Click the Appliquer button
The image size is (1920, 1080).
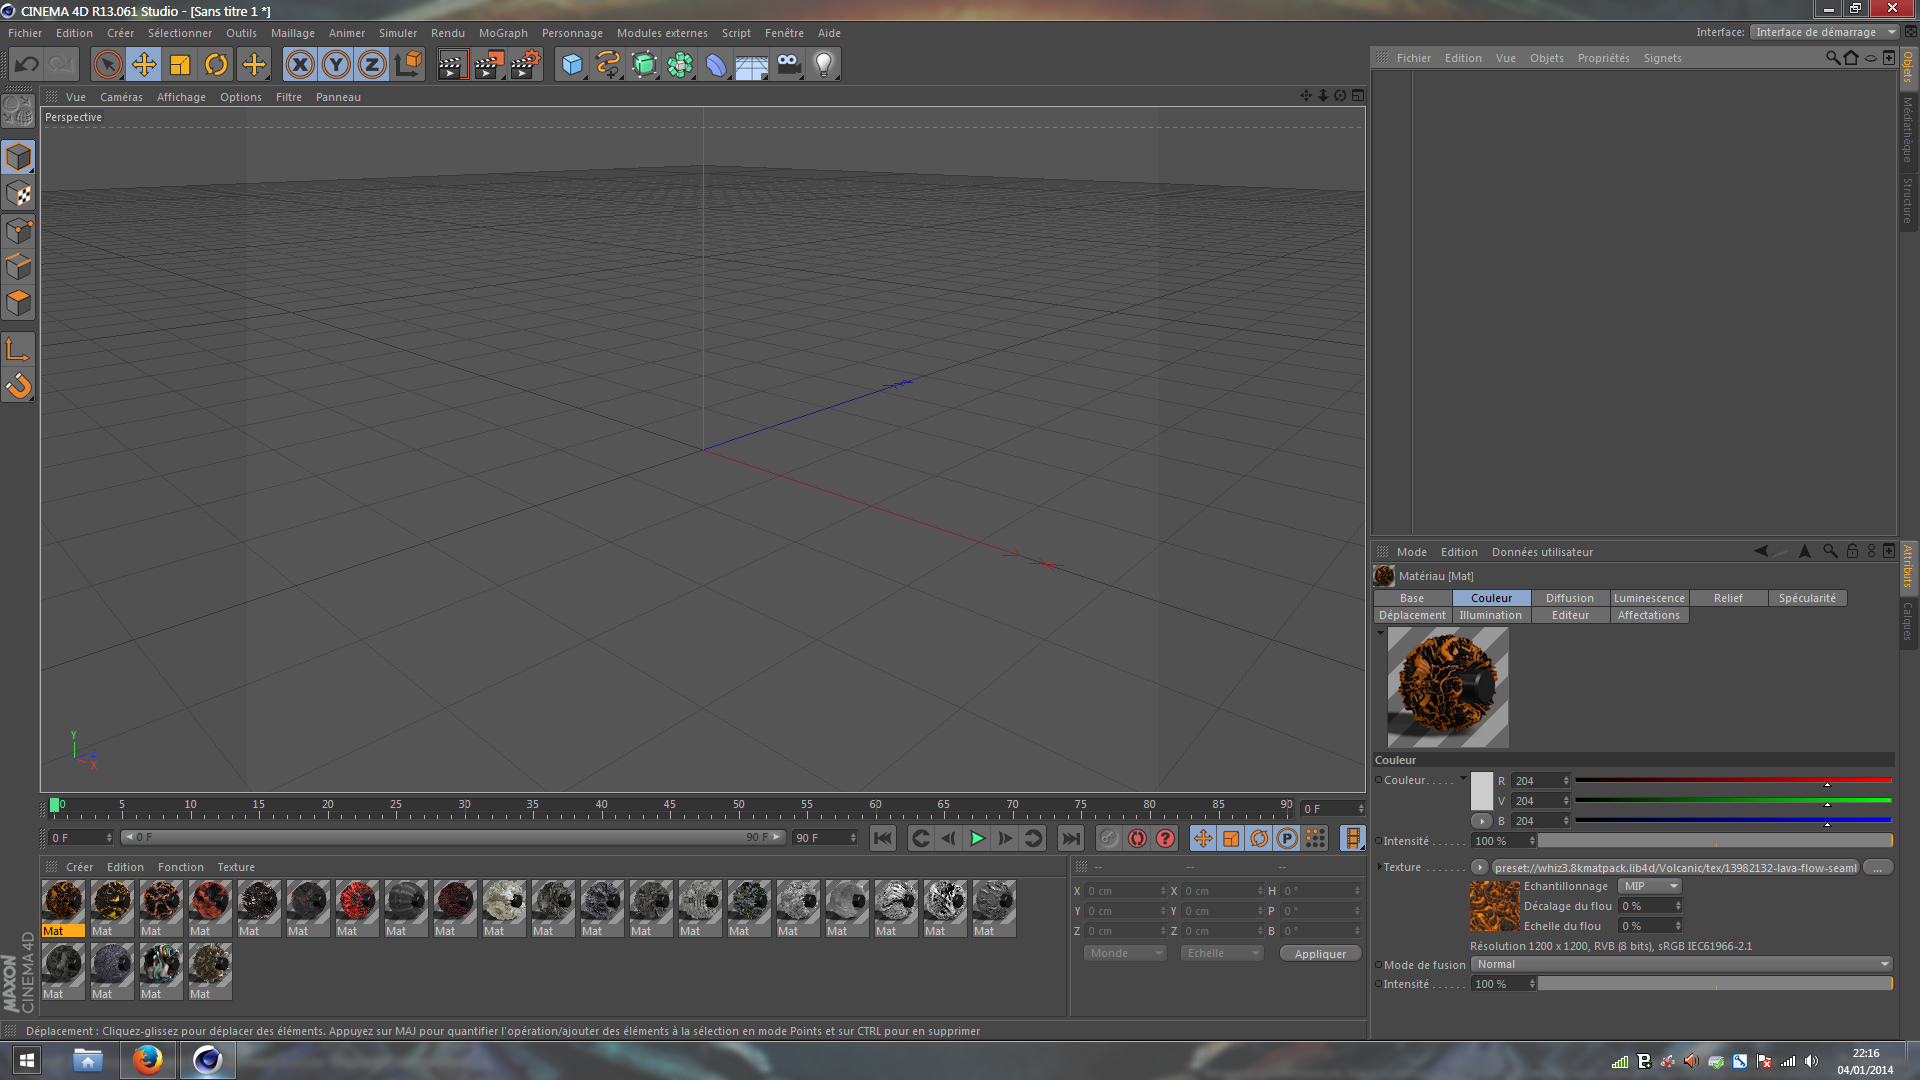tap(1320, 953)
